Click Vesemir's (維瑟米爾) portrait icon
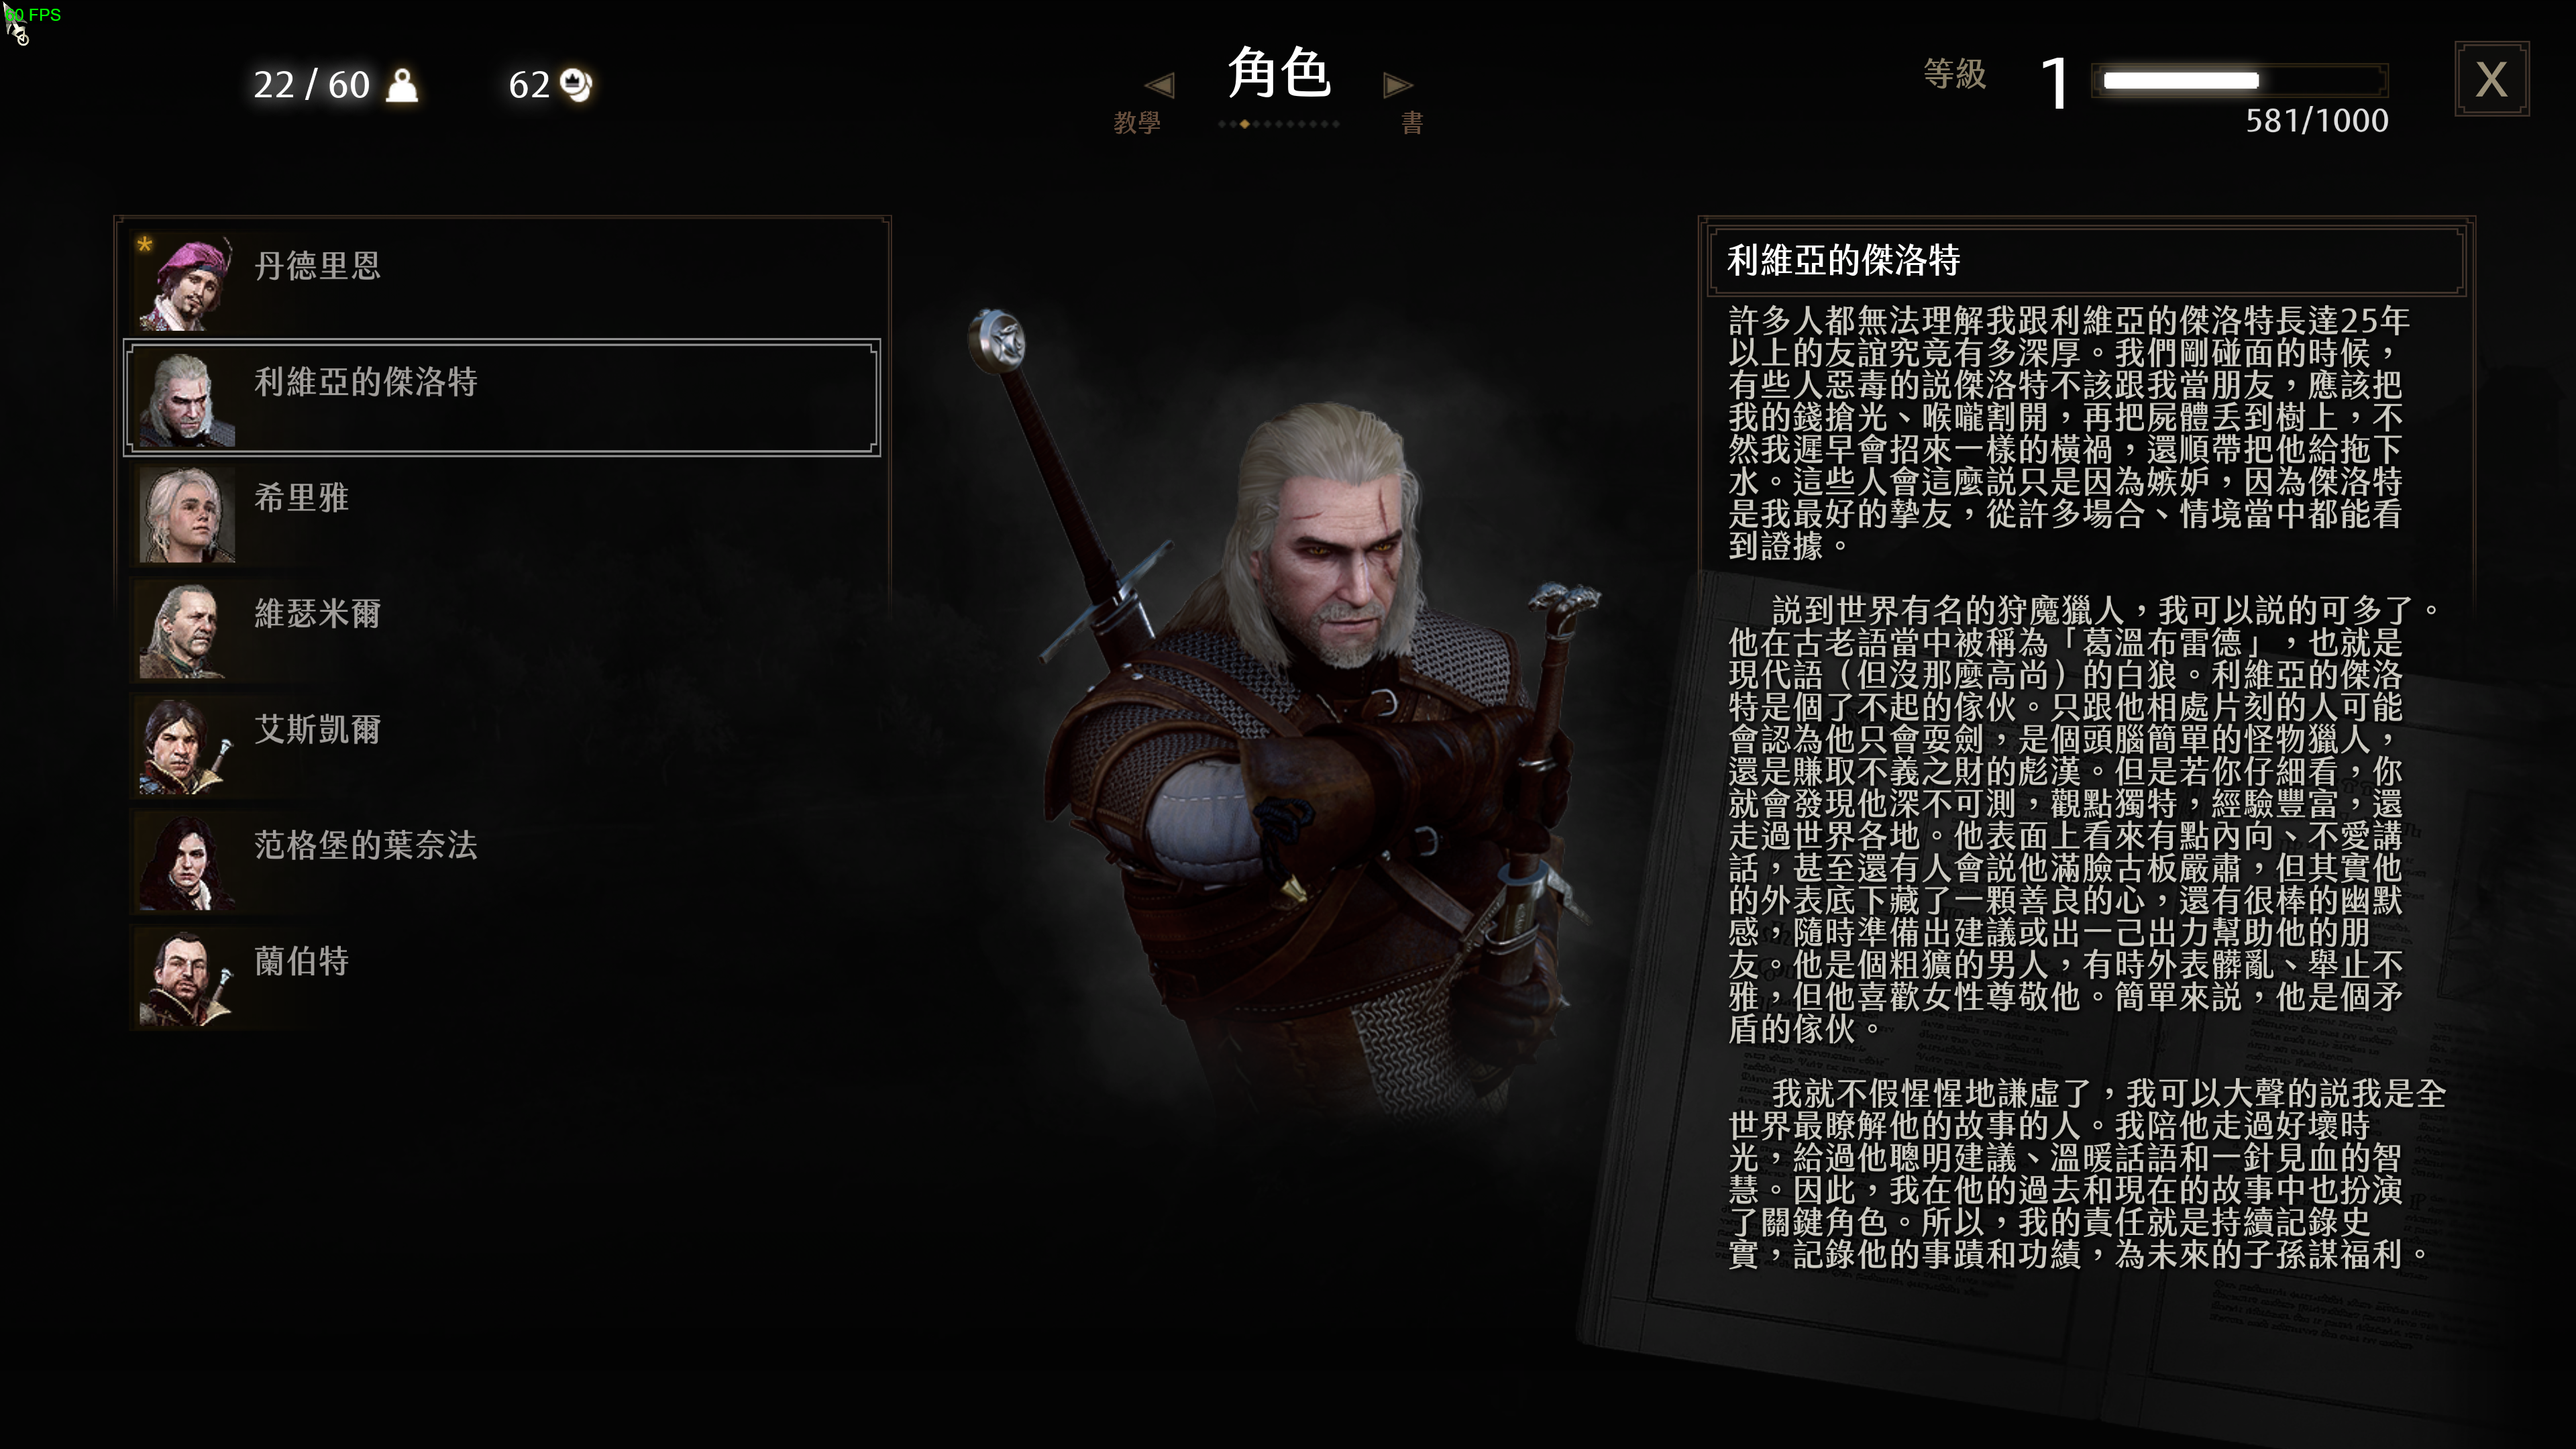Image resolution: width=2576 pixels, height=1449 pixels. click(186, 631)
